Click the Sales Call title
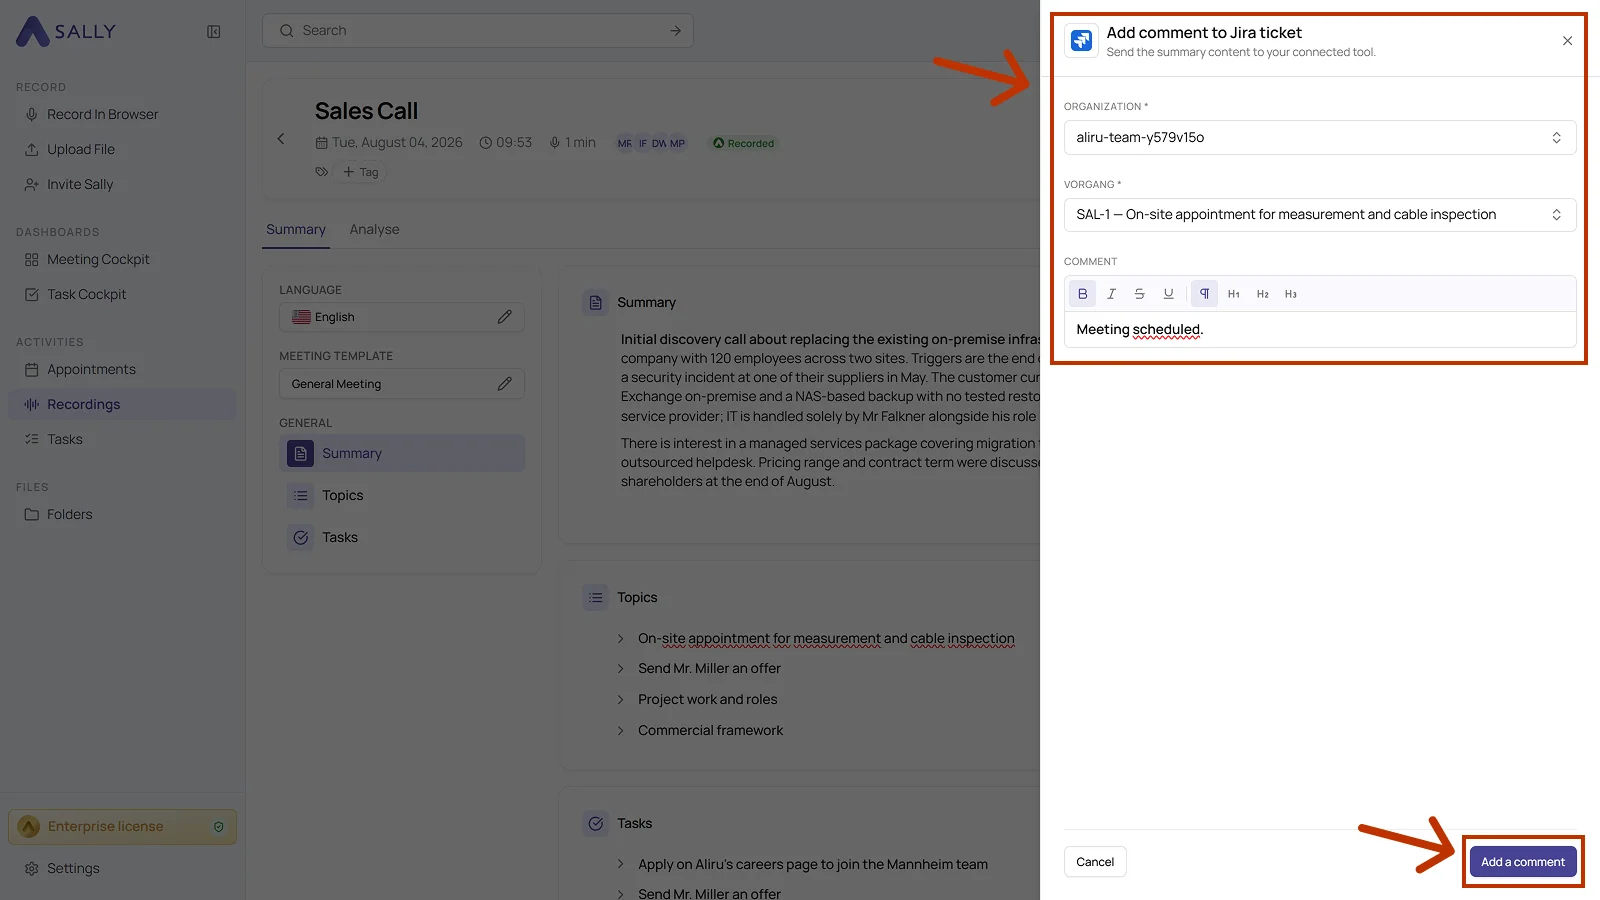Image resolution: width=1600 pixels, height=900 pixels. [367, 111]
